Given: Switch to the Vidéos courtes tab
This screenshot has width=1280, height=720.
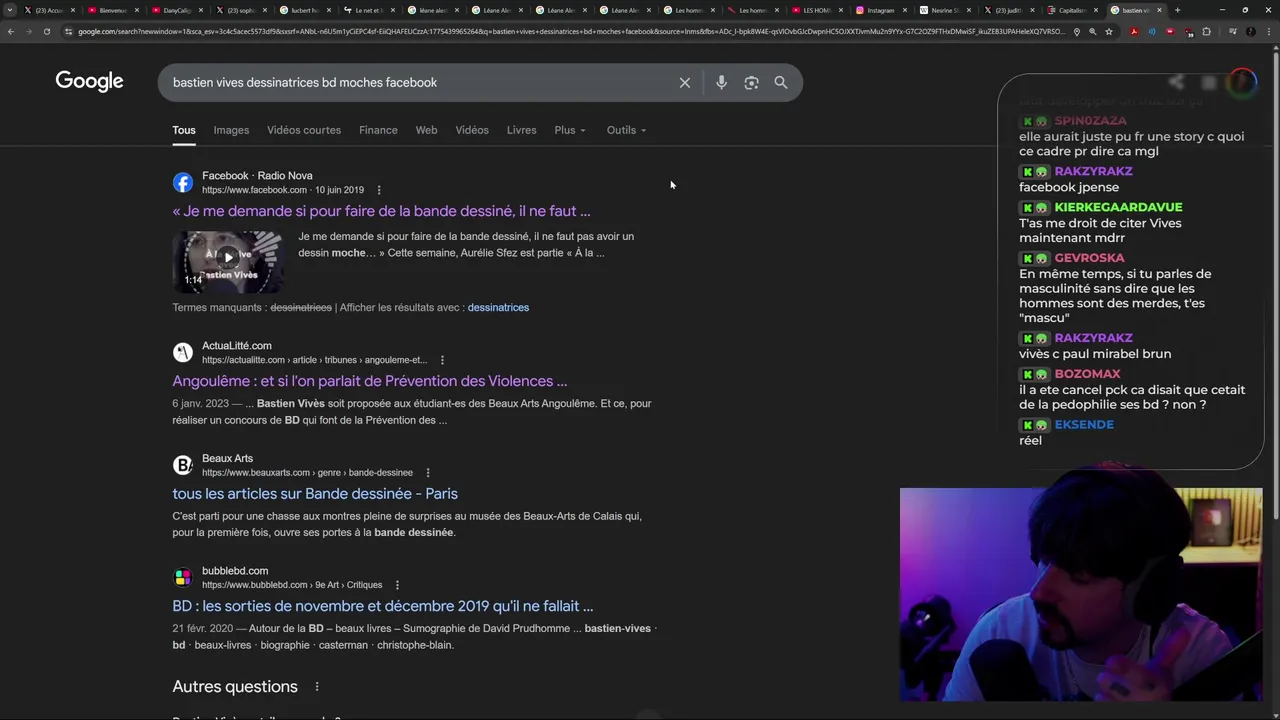Looking at the screenshot, I should pyautogui.click(x=304, y=130).
